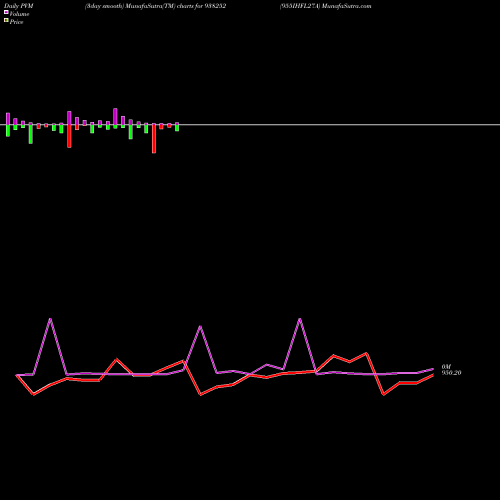Click the purple Volume legend swatch
500x500 pixels.
point(6,12)
